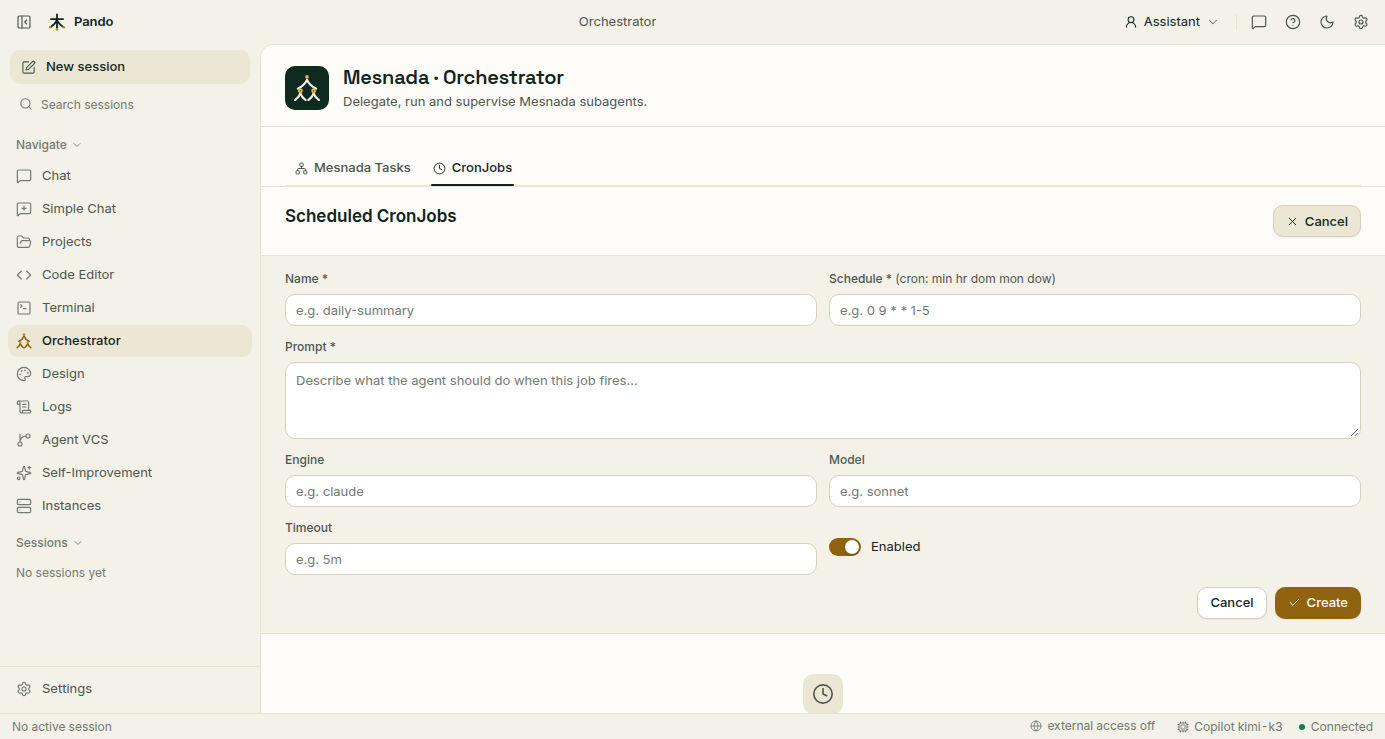Open the Design section
Image resolution: width=1385 pixels, height=739 pixels.
(130, 374)
